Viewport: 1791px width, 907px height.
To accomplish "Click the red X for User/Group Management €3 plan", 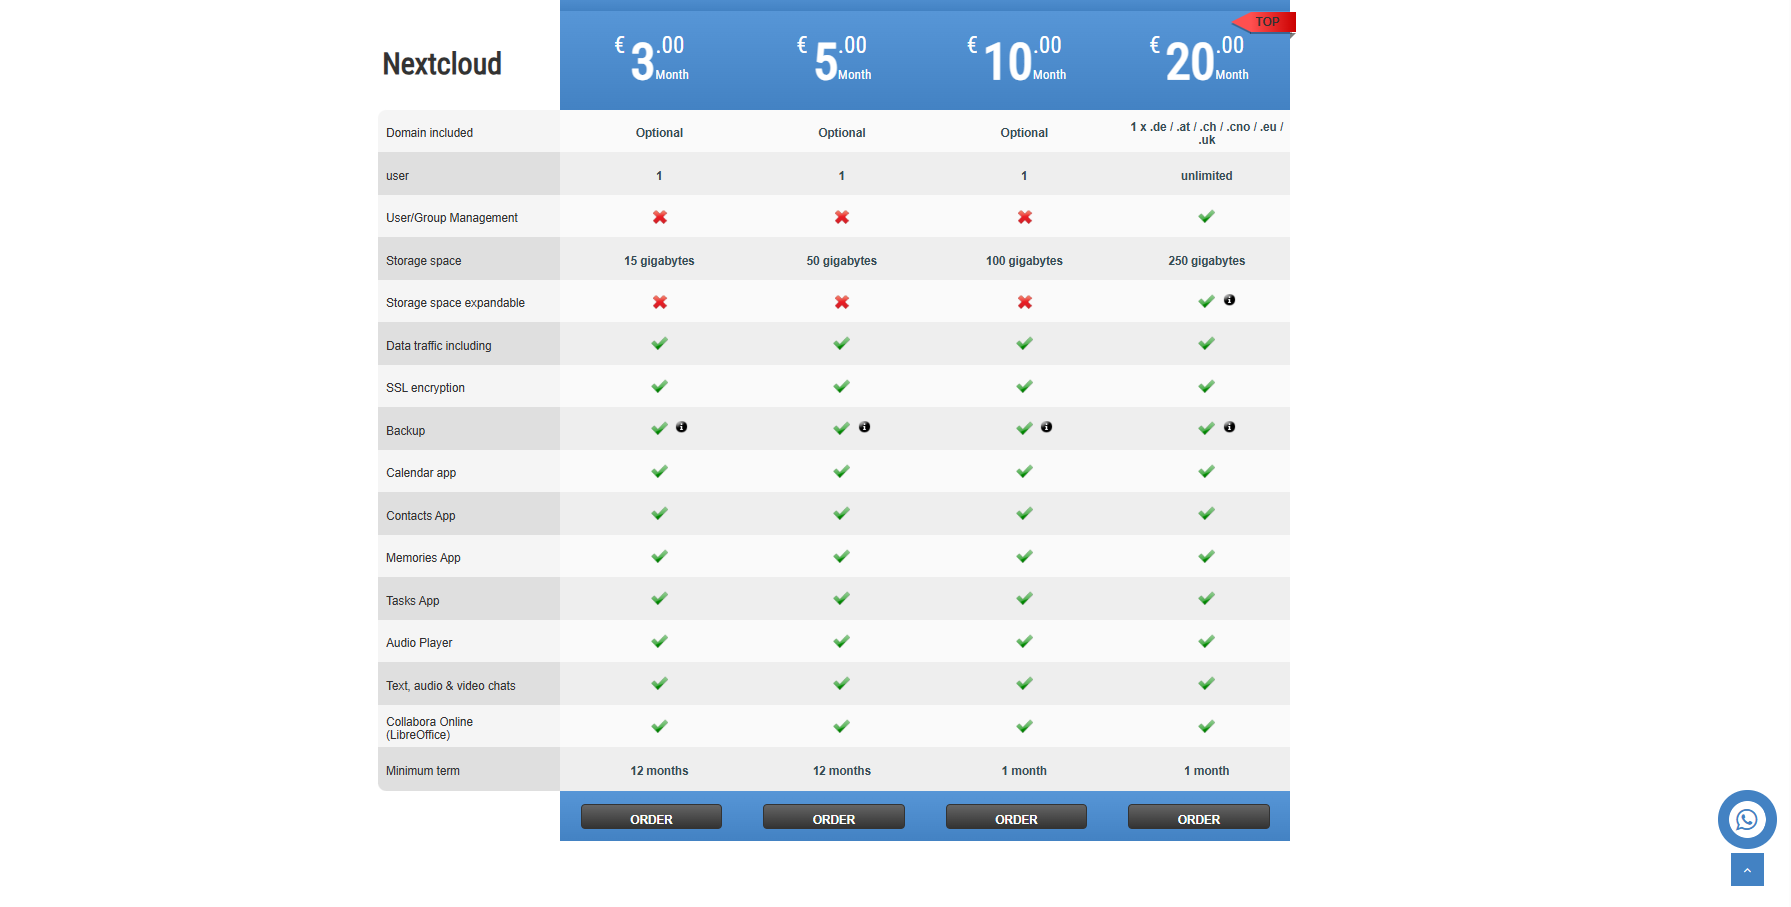I will (x=660, y=217).
